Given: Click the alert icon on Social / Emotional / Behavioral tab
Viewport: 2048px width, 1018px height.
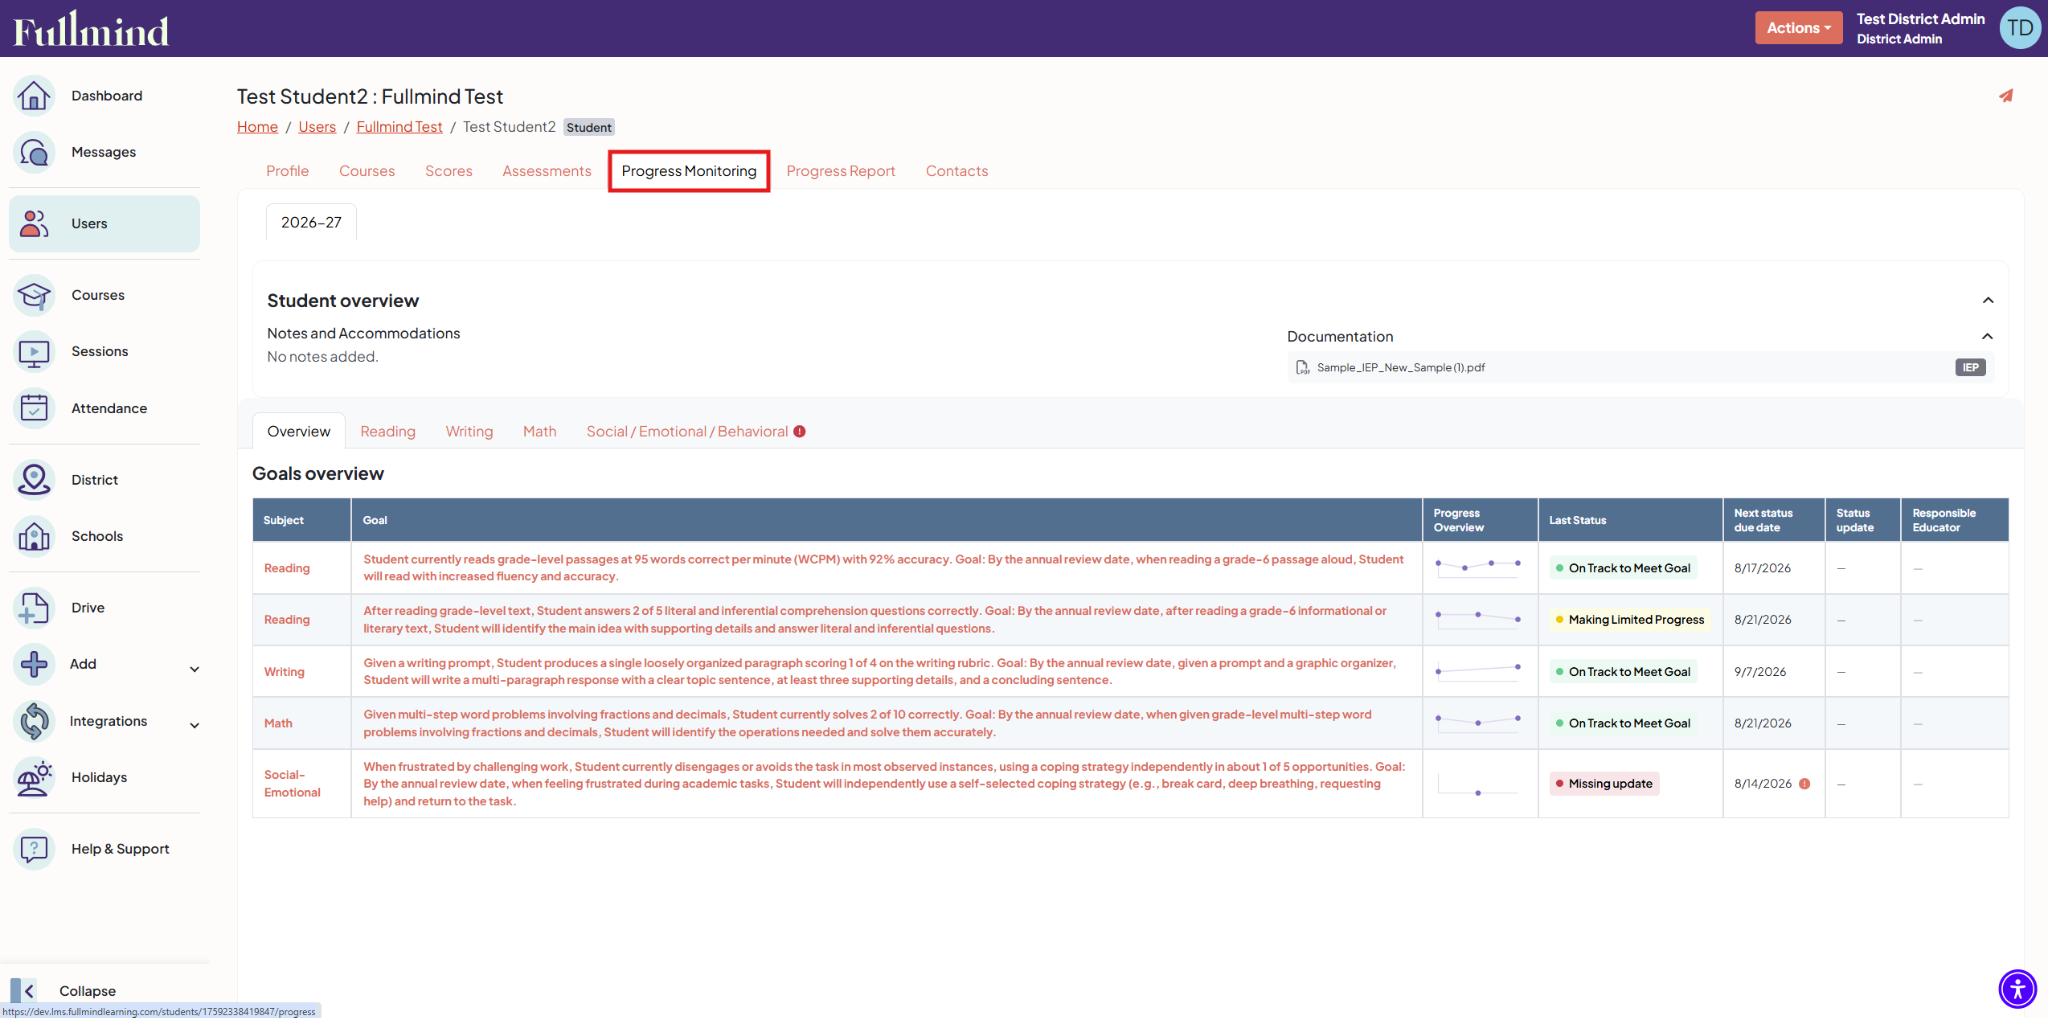Looking at the screenshot, I should 800,432.
